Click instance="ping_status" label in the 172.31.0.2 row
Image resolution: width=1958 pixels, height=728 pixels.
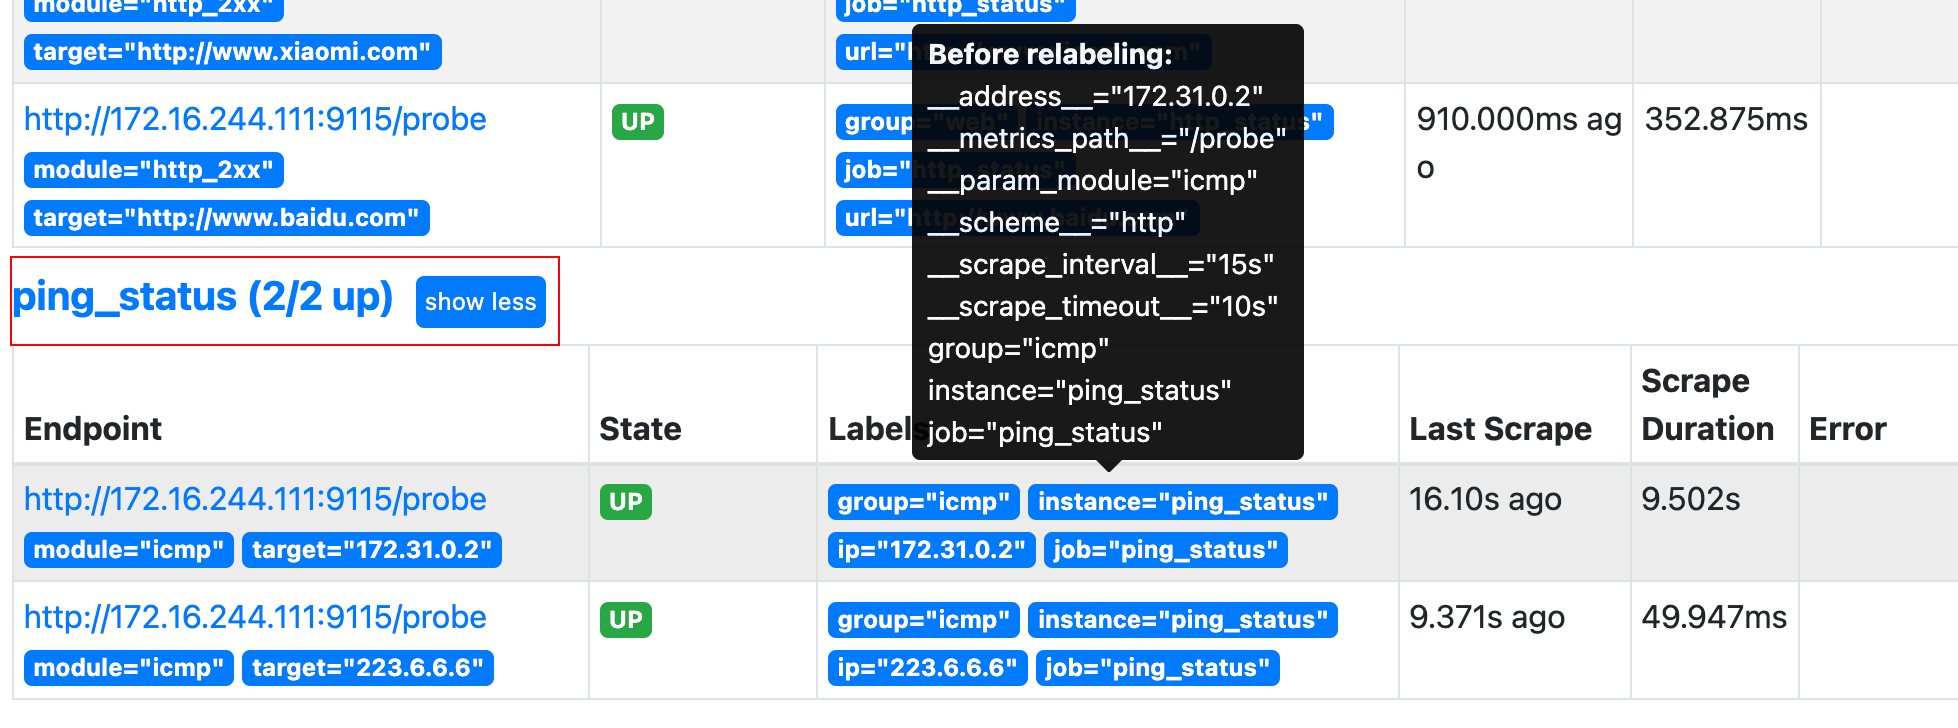tap(1183, 502)
